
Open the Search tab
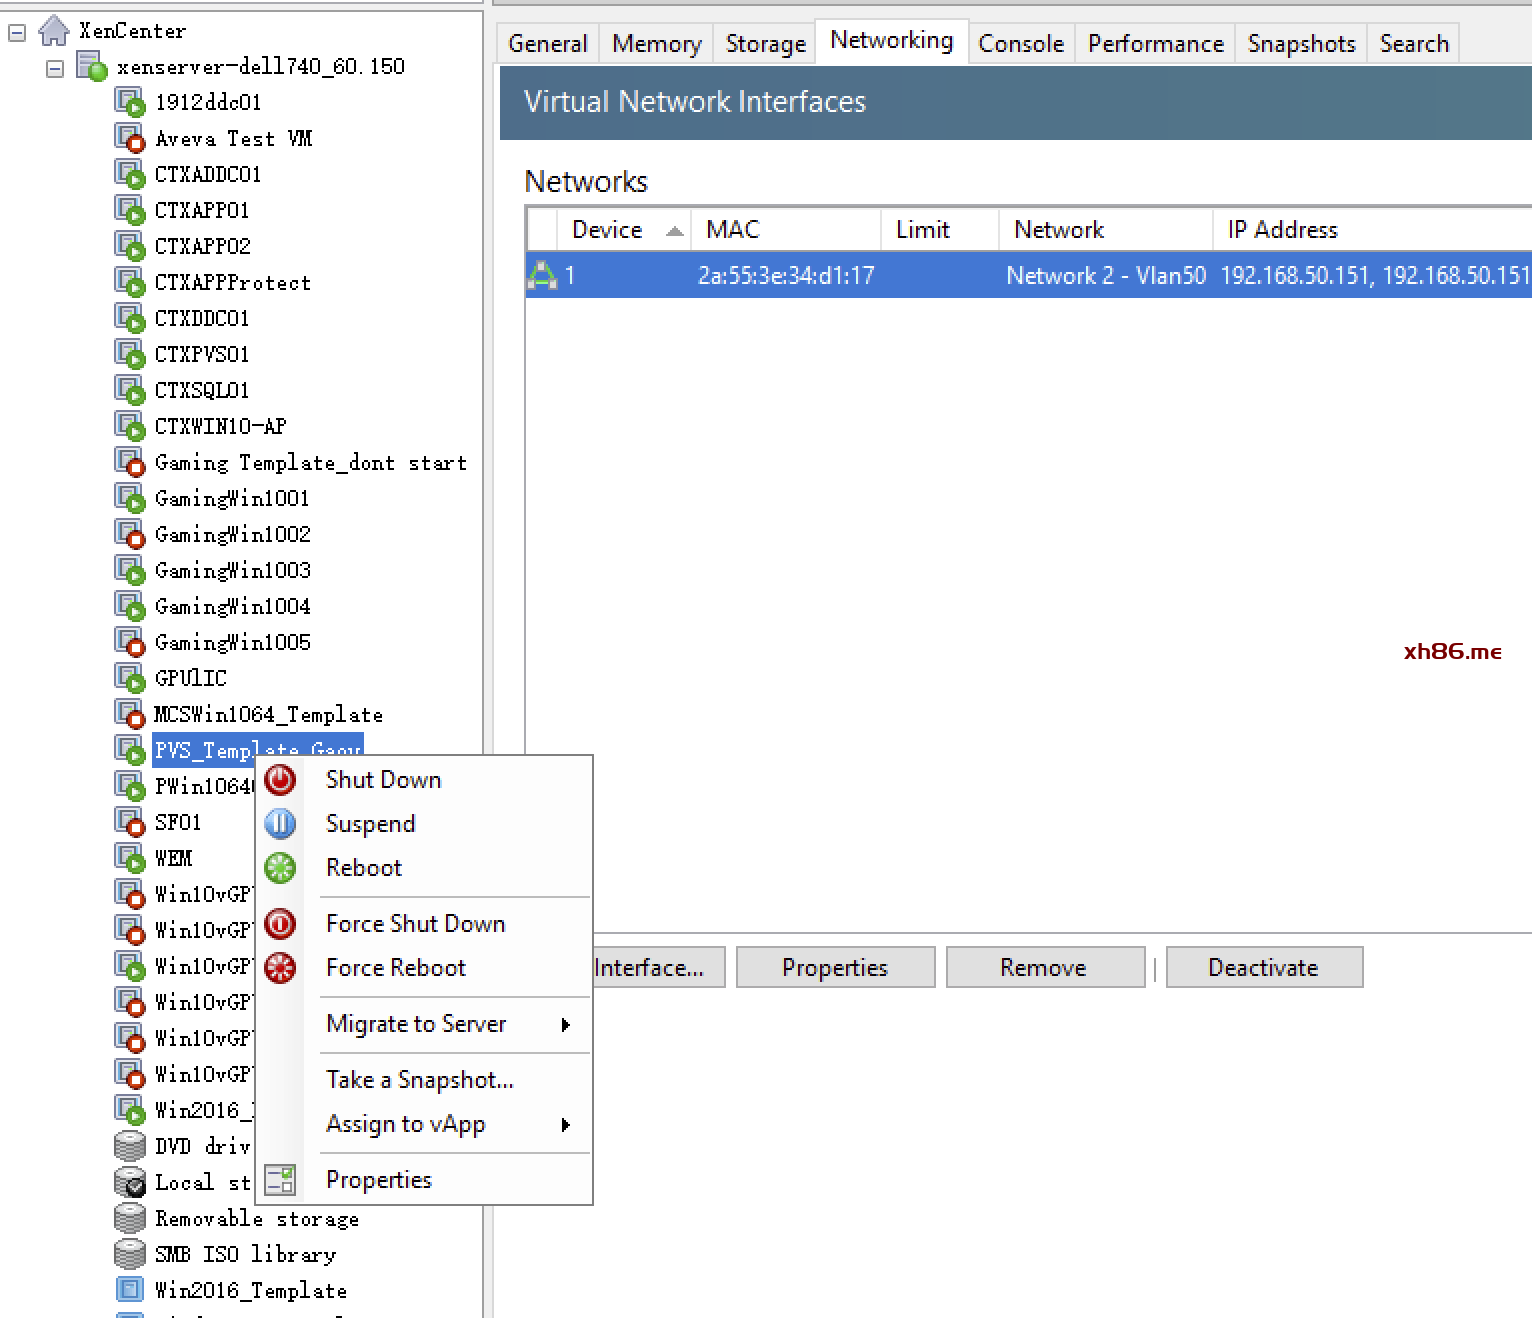tap(1414, 44)
